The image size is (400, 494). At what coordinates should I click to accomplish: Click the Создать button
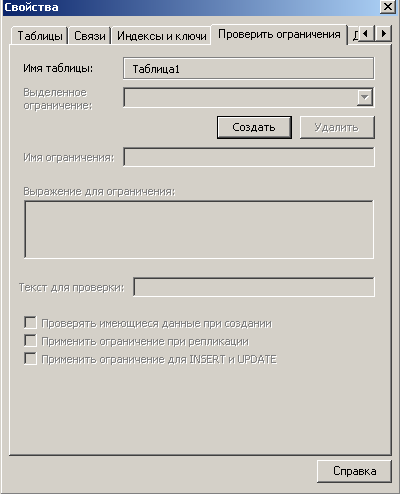click(x=254, y=127)
